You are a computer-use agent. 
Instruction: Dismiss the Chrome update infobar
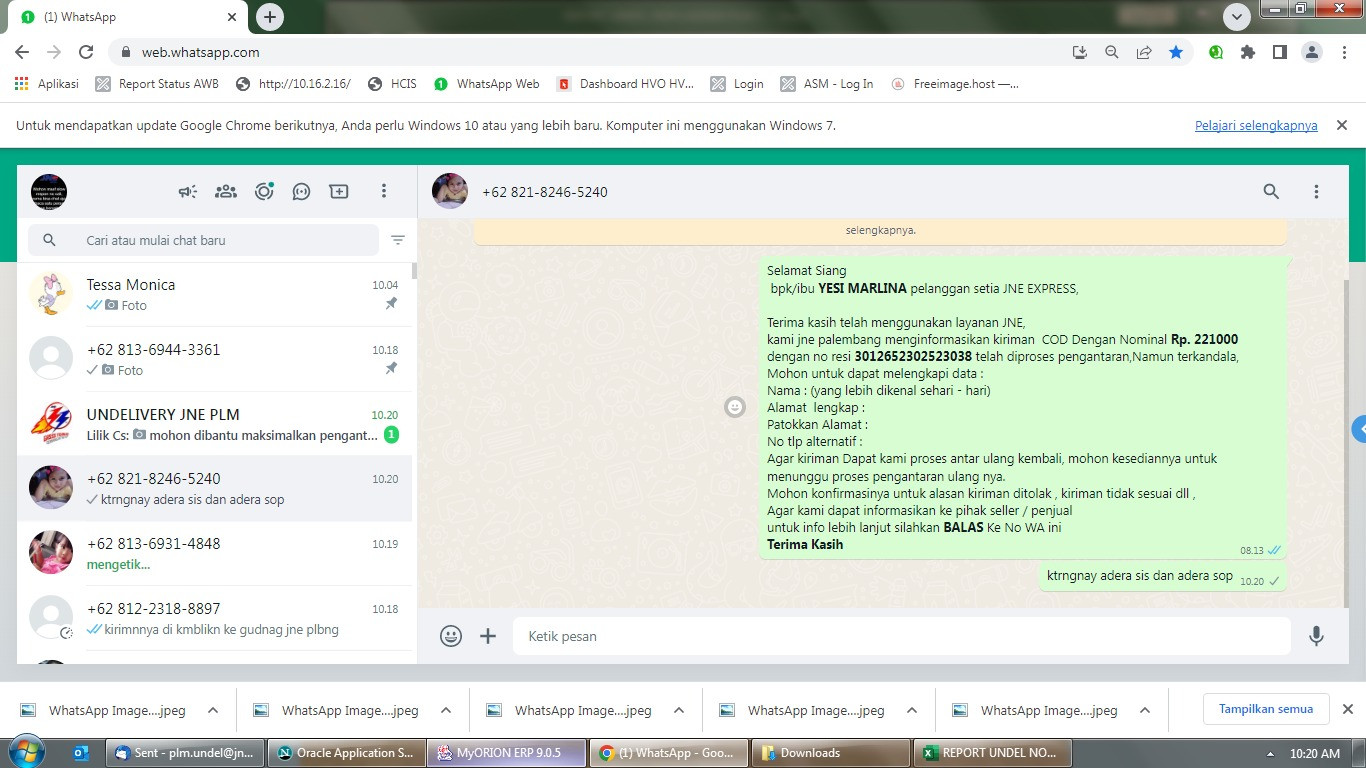pyautogui.click(x=1342, y=125)
